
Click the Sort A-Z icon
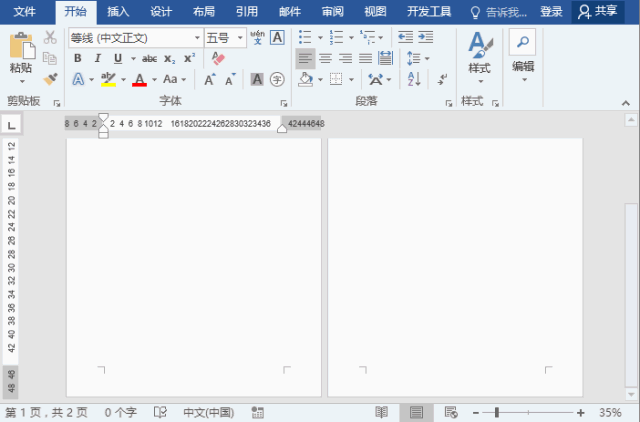pyautogui.click(x=414, y=79)
